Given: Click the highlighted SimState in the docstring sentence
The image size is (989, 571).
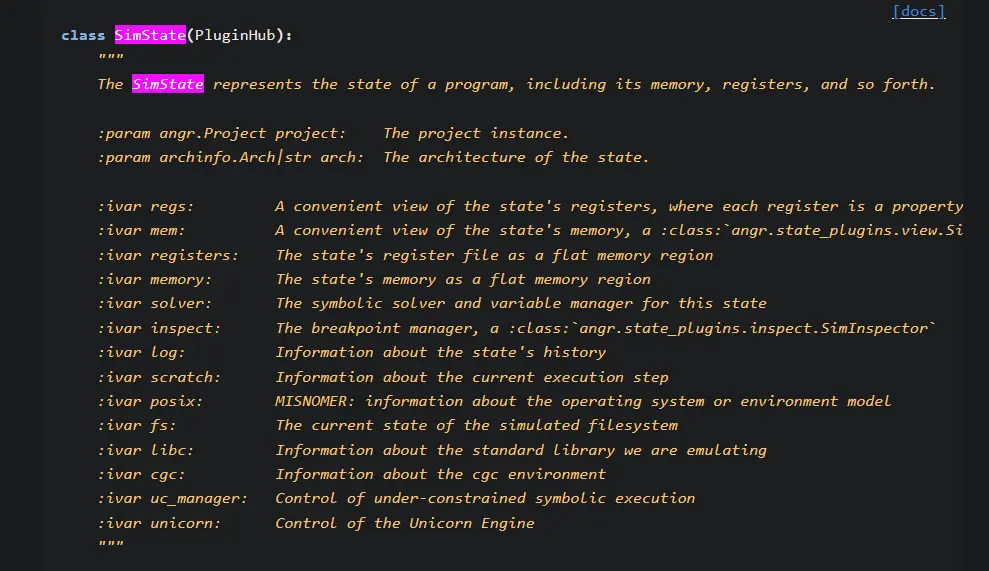Looking at the screenshot, I should pyautogui.click(x=167, y=84).
